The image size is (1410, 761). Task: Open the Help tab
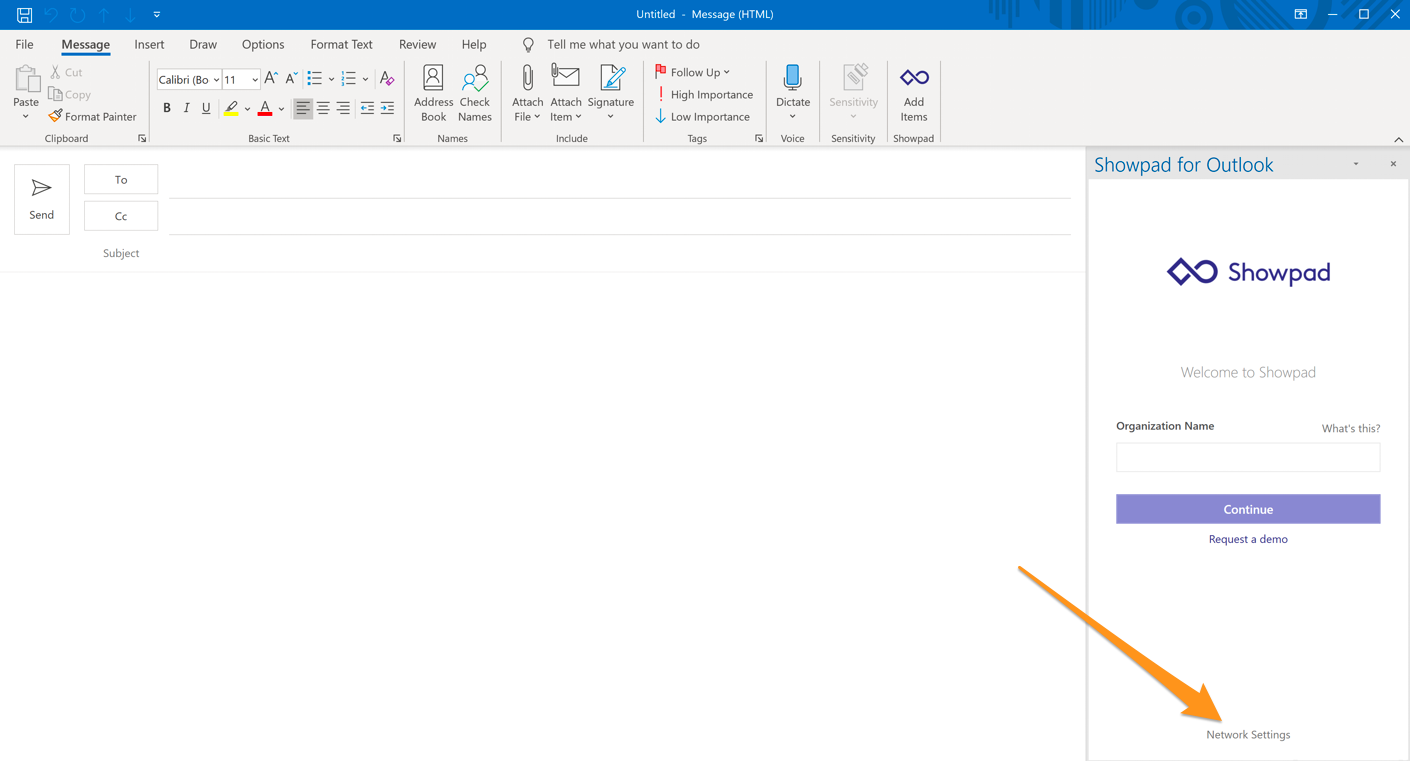[x=474, y=44]
